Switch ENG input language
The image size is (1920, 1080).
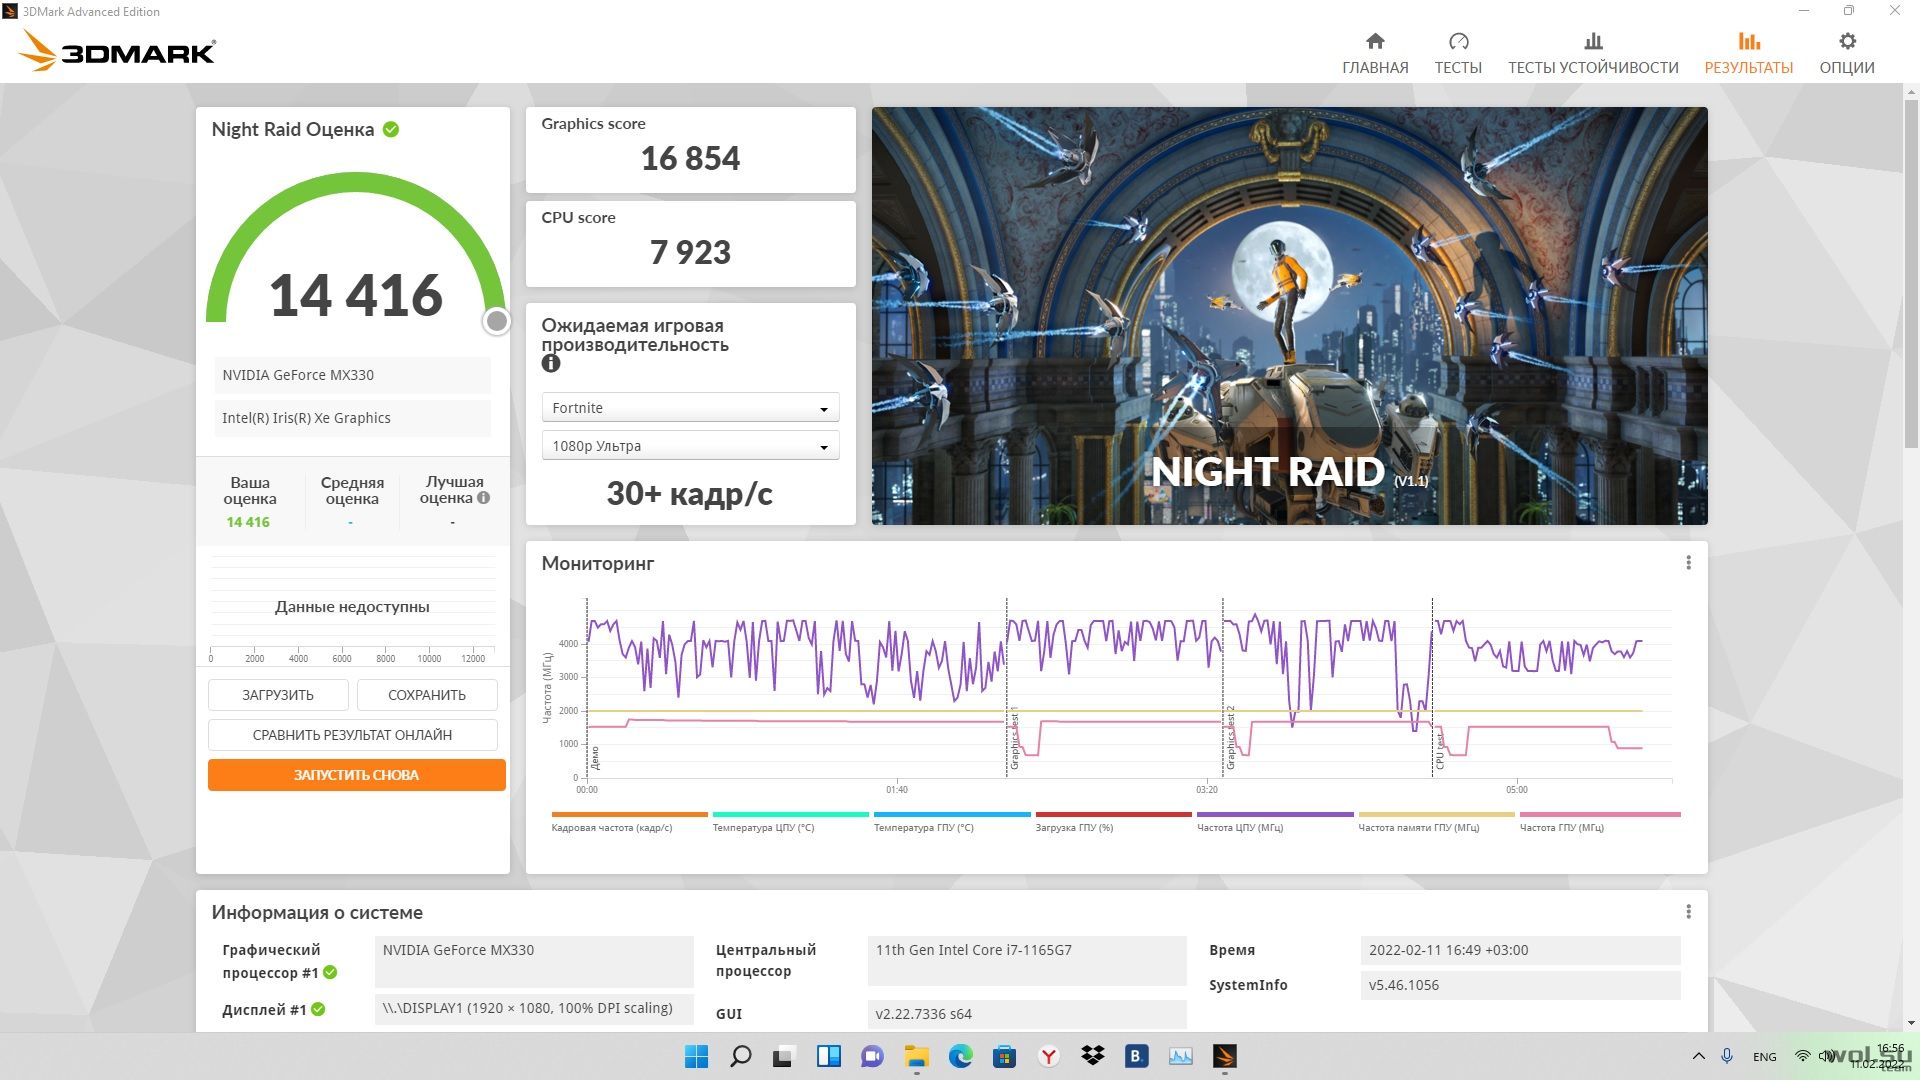pyautogui.click(x=1765, y=1056)
